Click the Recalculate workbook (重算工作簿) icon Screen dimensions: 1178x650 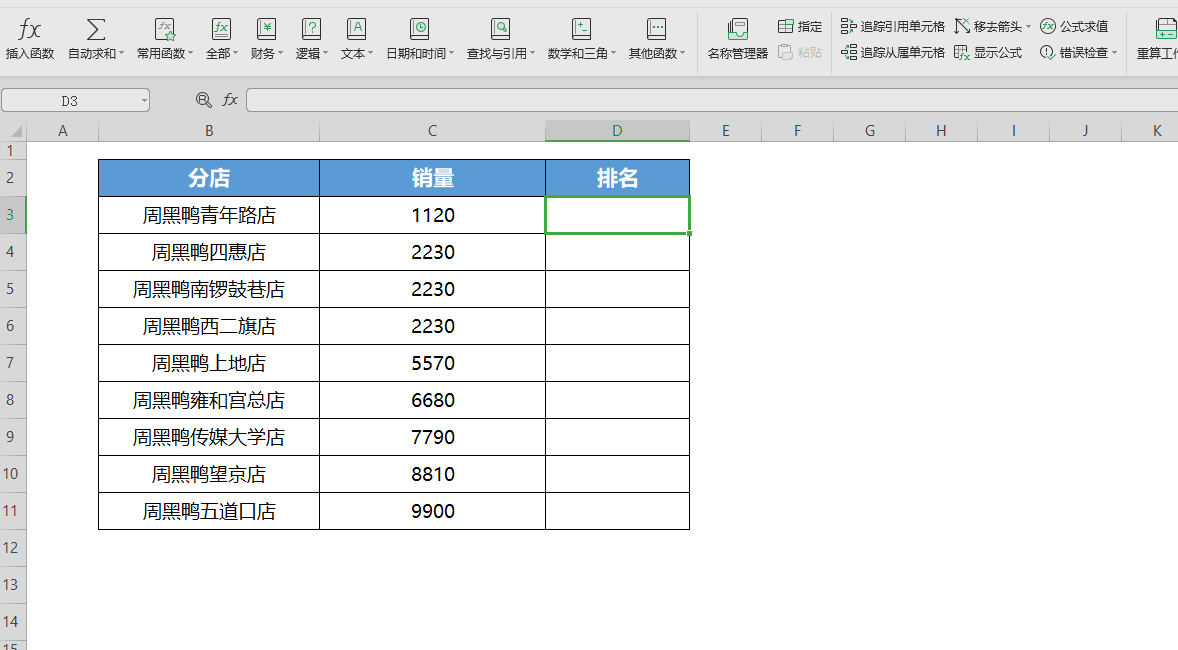[x=1165, y=29]
